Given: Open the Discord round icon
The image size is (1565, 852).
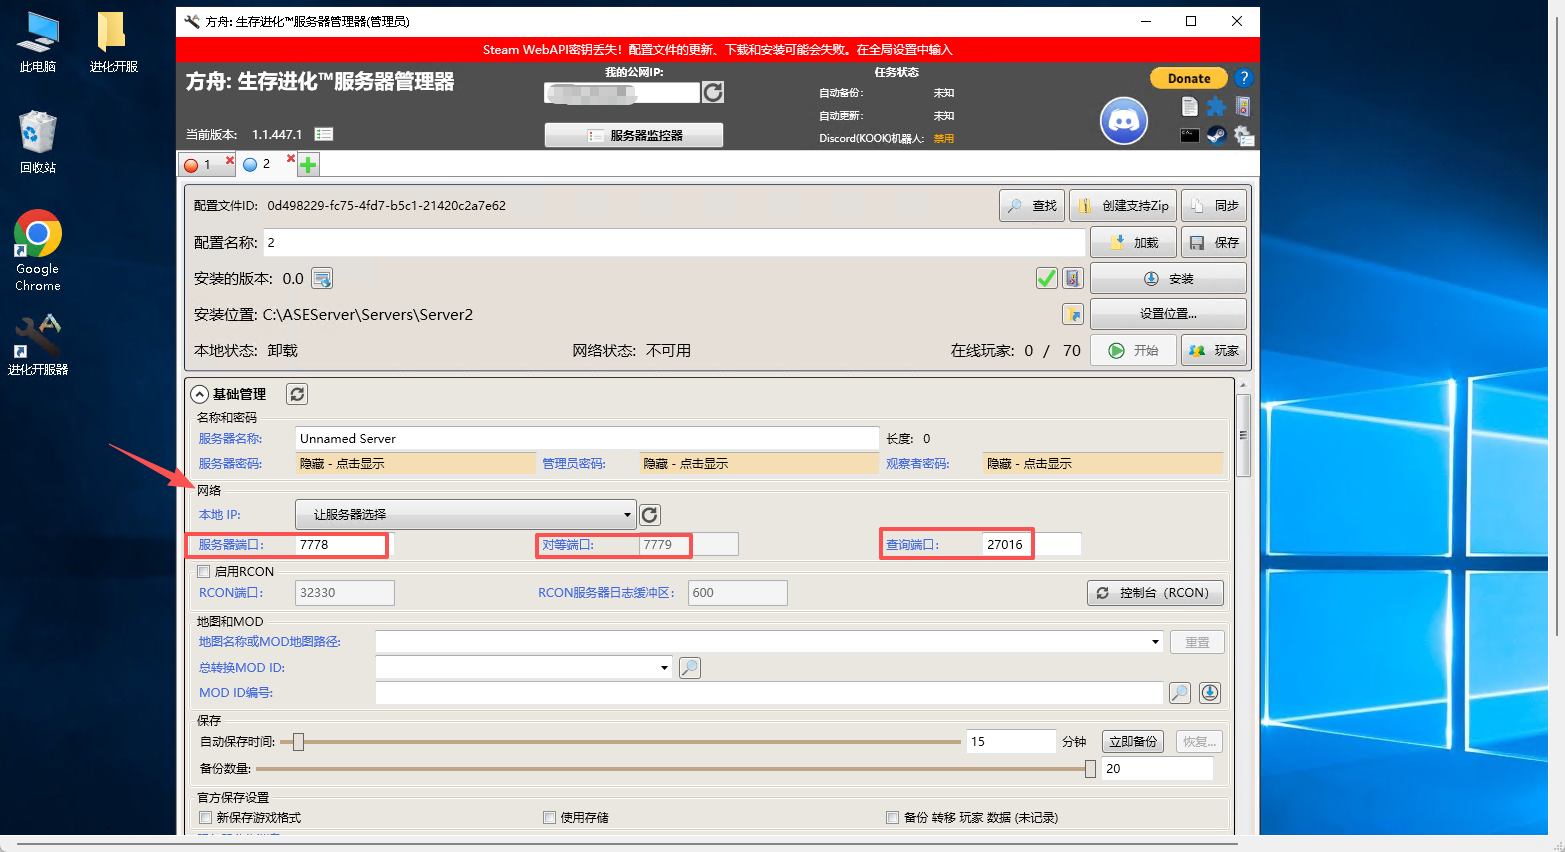Looking at the screenshot, I should [1124, 121].
